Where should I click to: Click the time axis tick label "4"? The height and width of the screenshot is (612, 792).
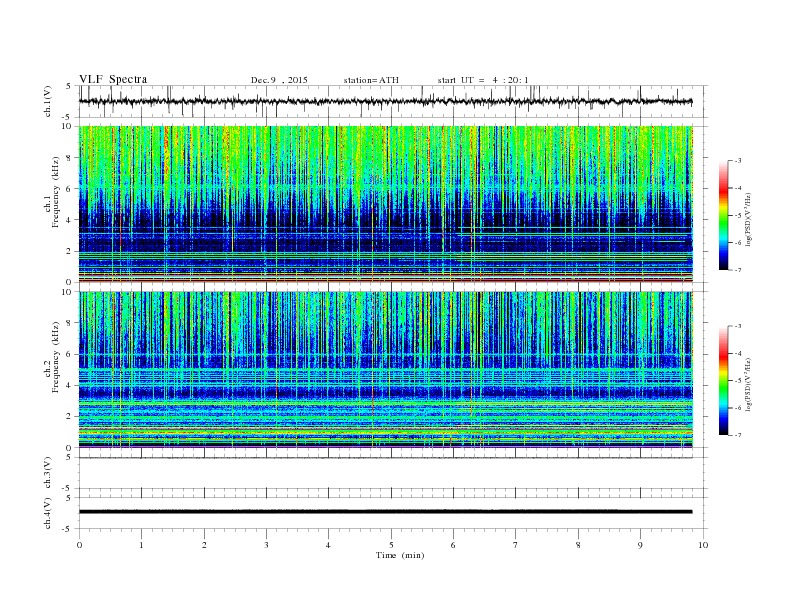[328, 545]
